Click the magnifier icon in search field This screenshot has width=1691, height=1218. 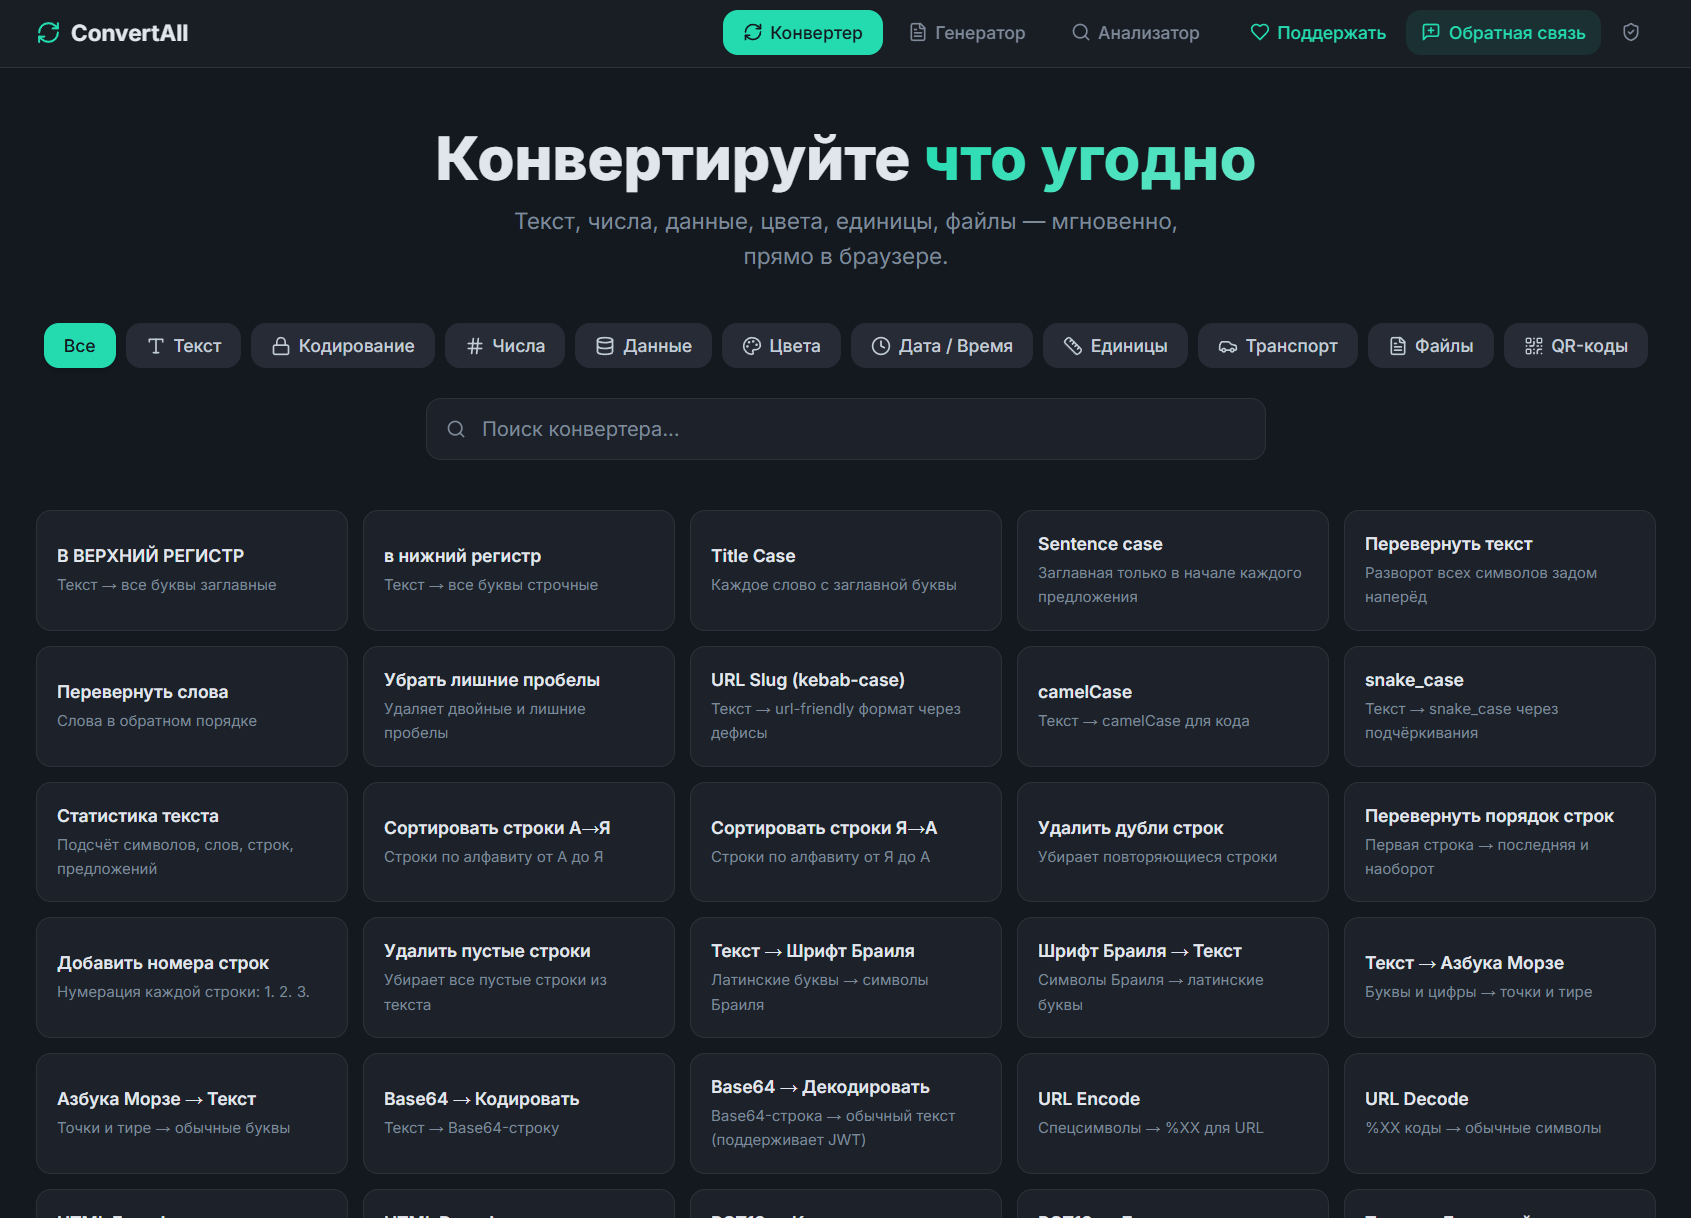point(456,429)
